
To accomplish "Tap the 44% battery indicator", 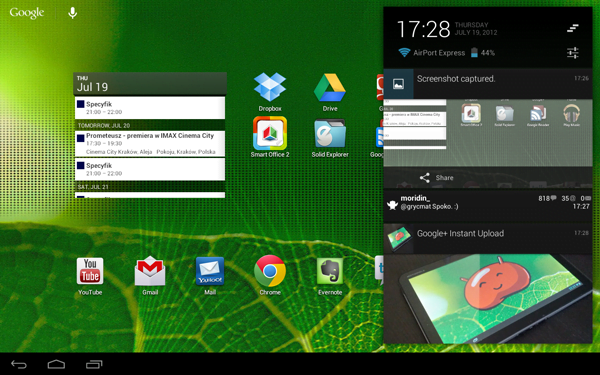I will [483, 53].
